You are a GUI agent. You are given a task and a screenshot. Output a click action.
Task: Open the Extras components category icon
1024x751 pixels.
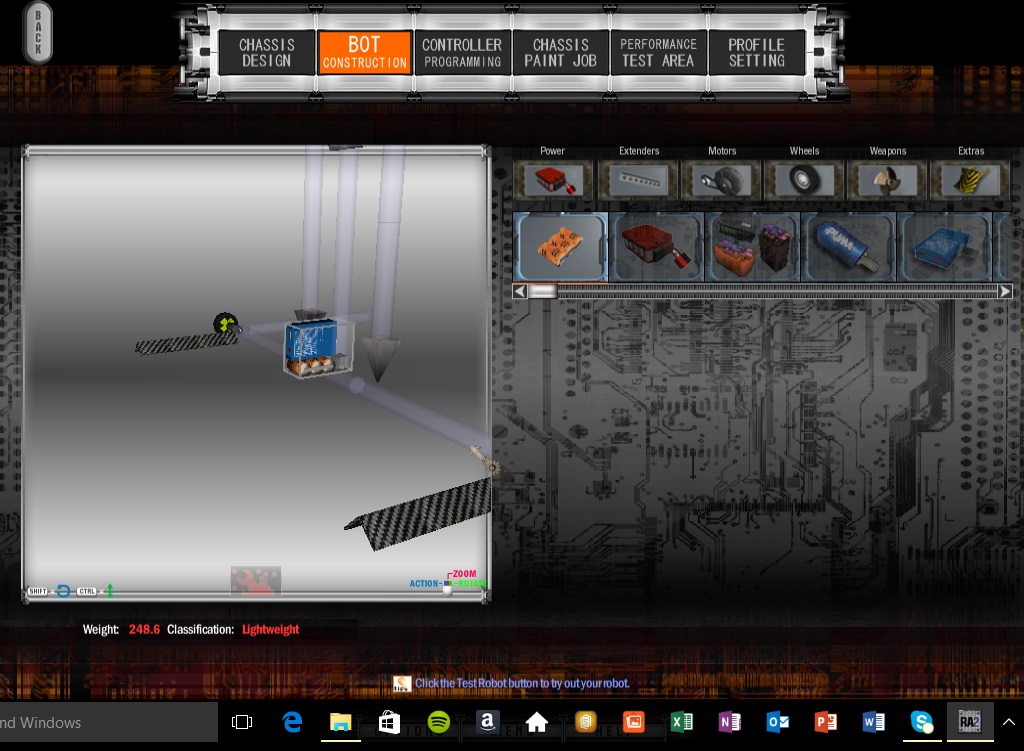coord(971,180)
